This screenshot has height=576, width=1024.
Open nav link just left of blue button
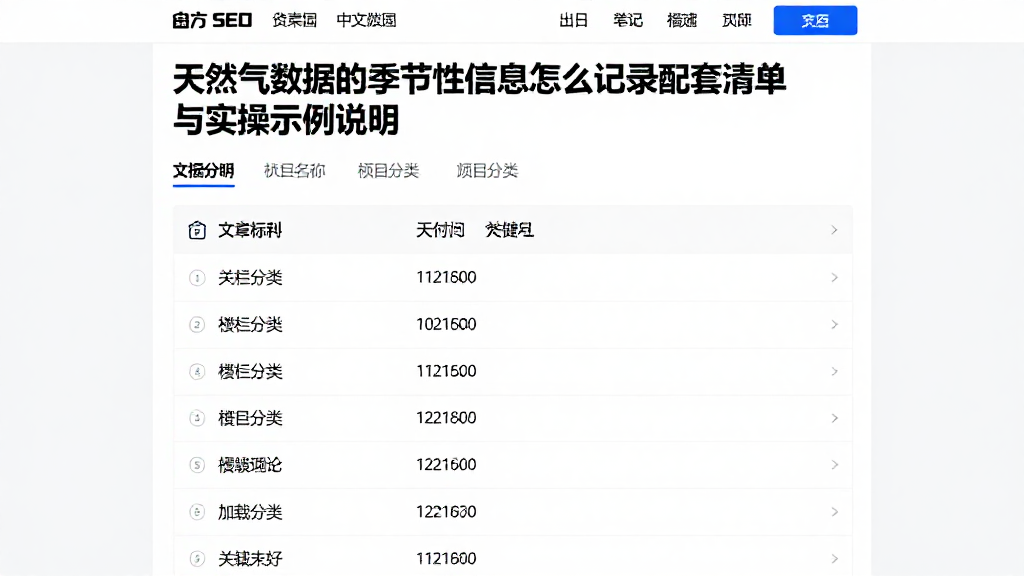click(736, 20)
